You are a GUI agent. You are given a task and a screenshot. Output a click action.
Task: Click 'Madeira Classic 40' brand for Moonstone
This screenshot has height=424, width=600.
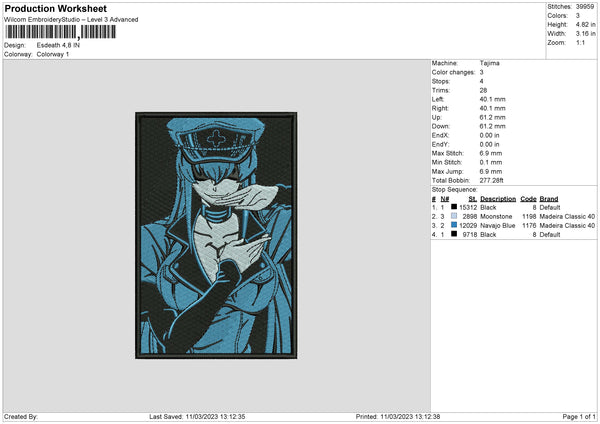click(x=567, y=217)
